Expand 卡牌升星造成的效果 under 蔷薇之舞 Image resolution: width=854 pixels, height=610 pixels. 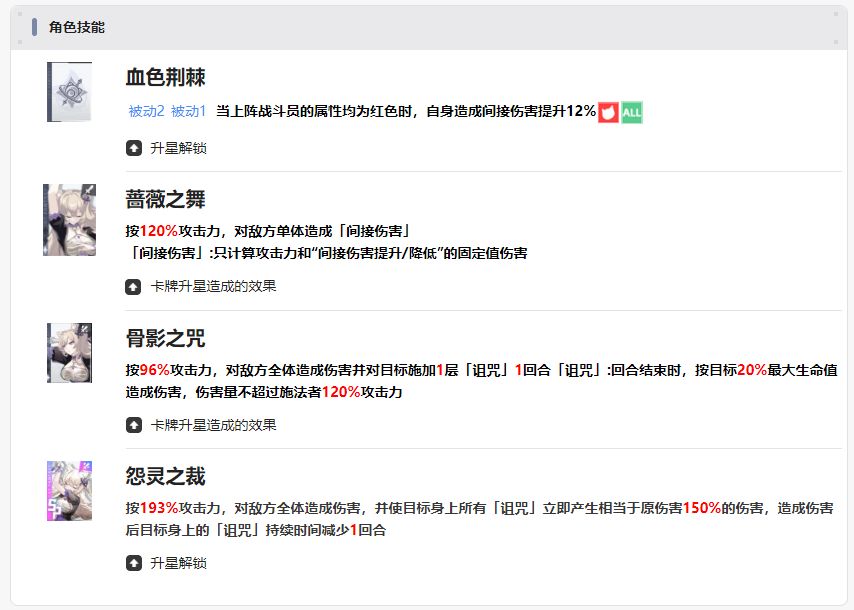pyautogui.click(x=213, y=286)
